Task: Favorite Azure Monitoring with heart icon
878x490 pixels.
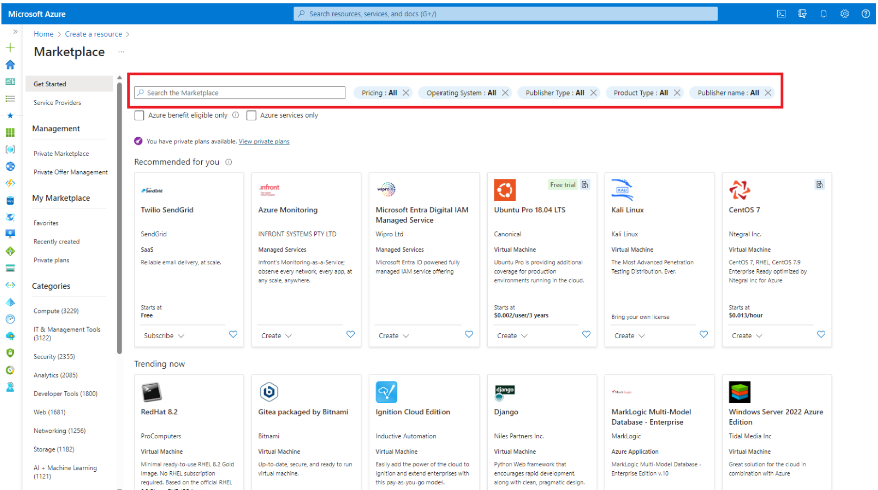Action: 351,334
